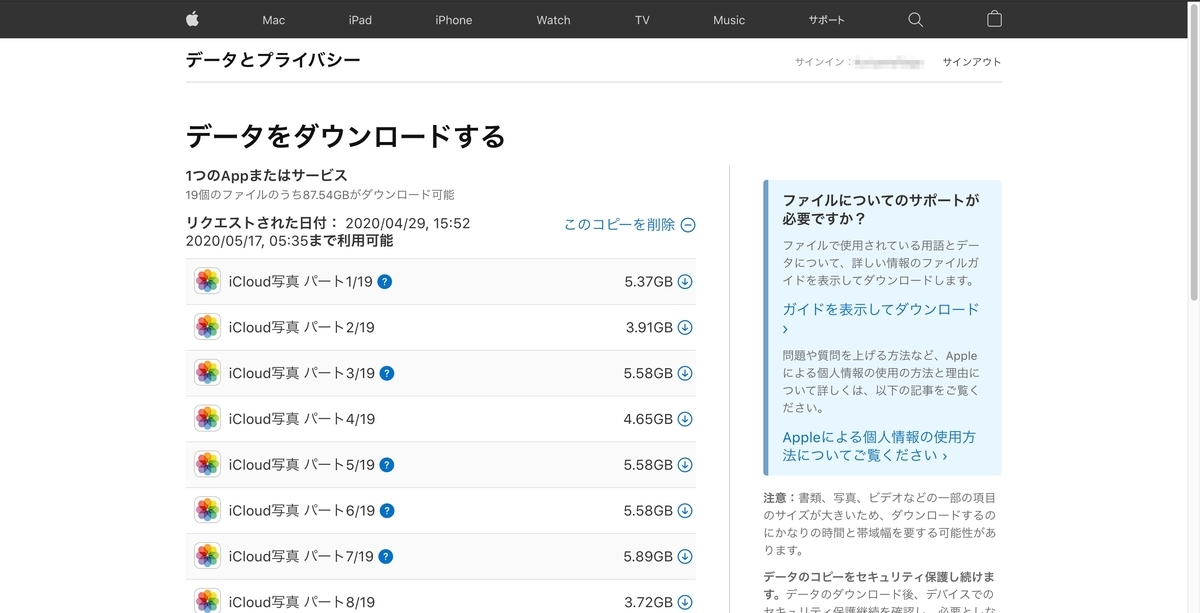Screen dimensions: 1200x613
Task: Click Photos icon in パート2/19 row
Action: coord(207,327)
